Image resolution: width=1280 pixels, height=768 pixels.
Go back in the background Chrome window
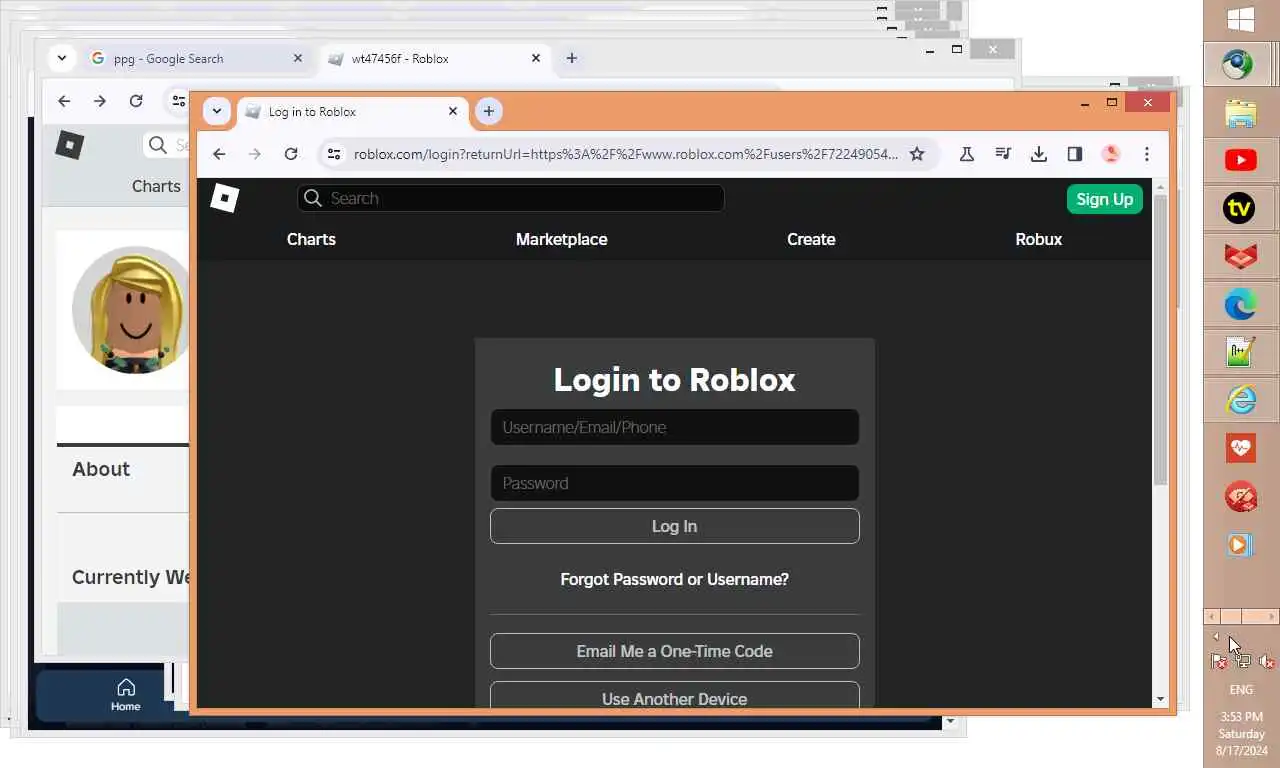[x=64, y=101]
